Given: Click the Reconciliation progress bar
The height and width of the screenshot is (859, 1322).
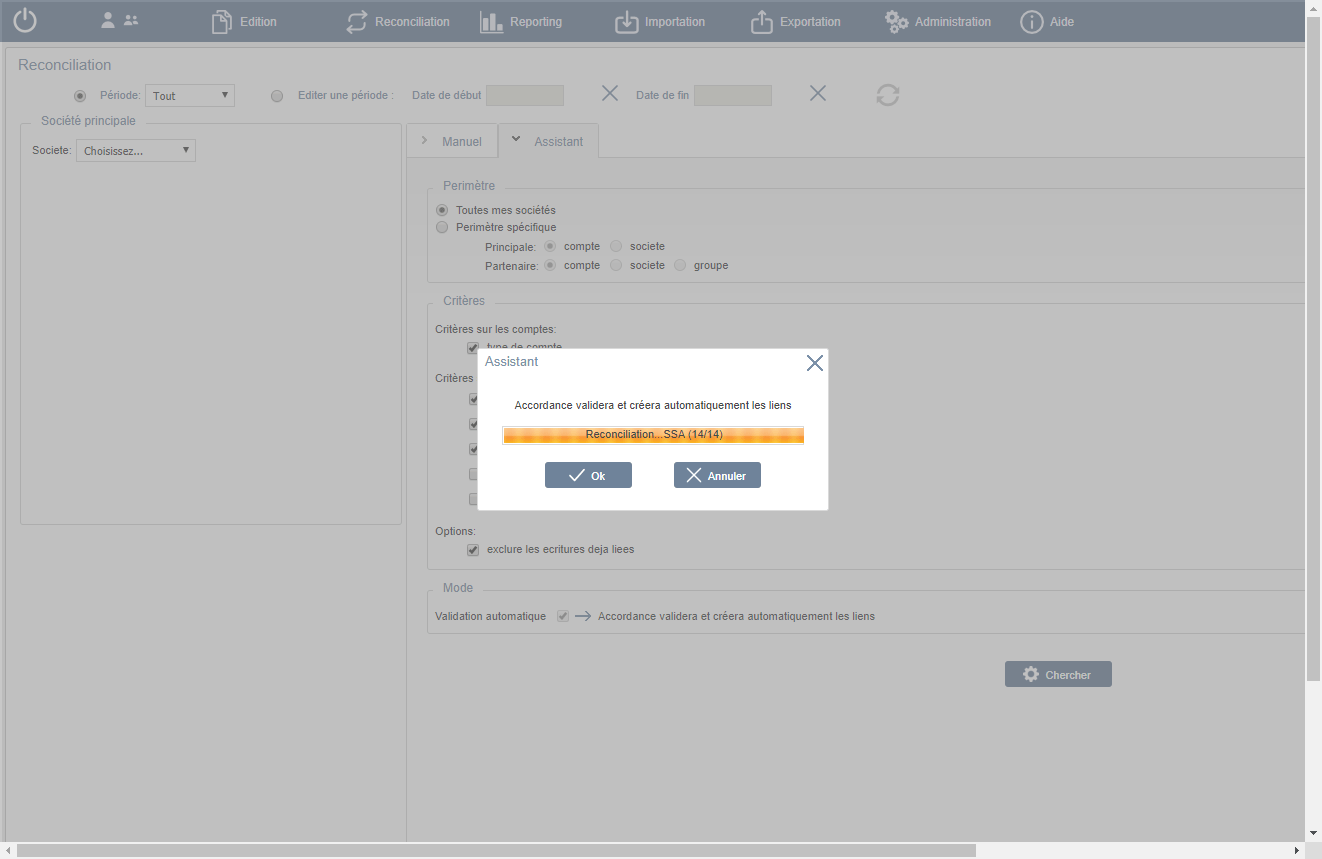Looking at the screenshot, I should coord(653,435).
